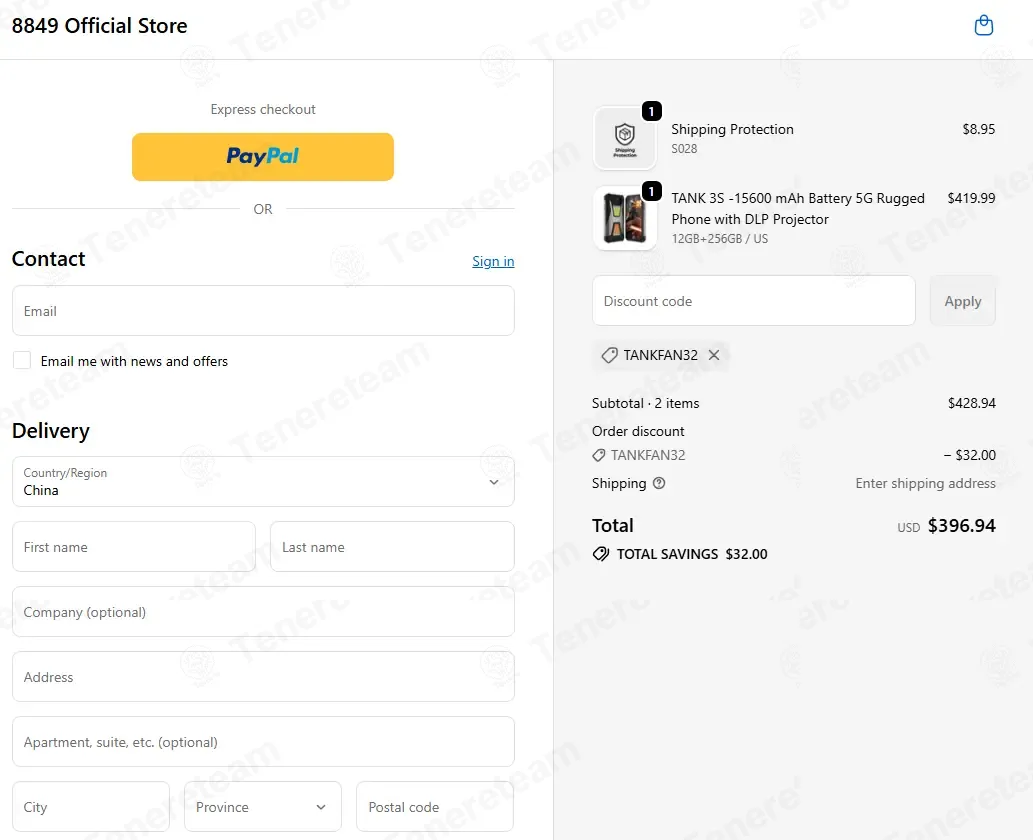Viewport: 1033px width, 840px height.
Task: Remove the TANKFAN32 discount code tag
Action: tap(714, 355)
